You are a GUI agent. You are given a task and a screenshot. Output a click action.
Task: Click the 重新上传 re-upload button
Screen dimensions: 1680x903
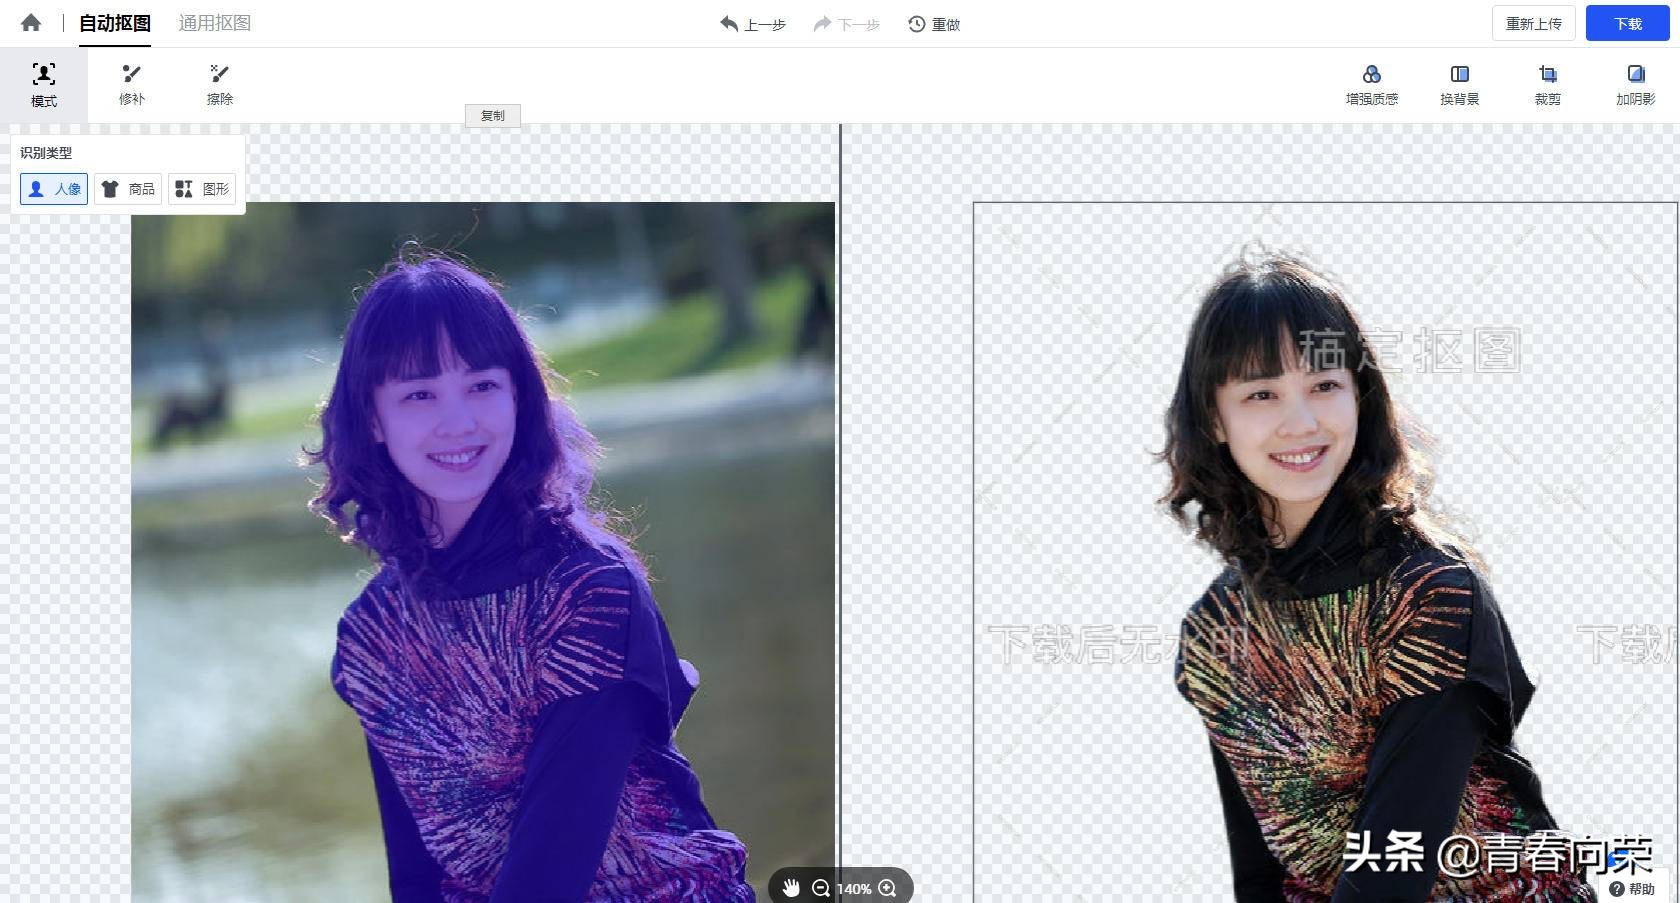pyautogui.click(x=1533, y=23)
